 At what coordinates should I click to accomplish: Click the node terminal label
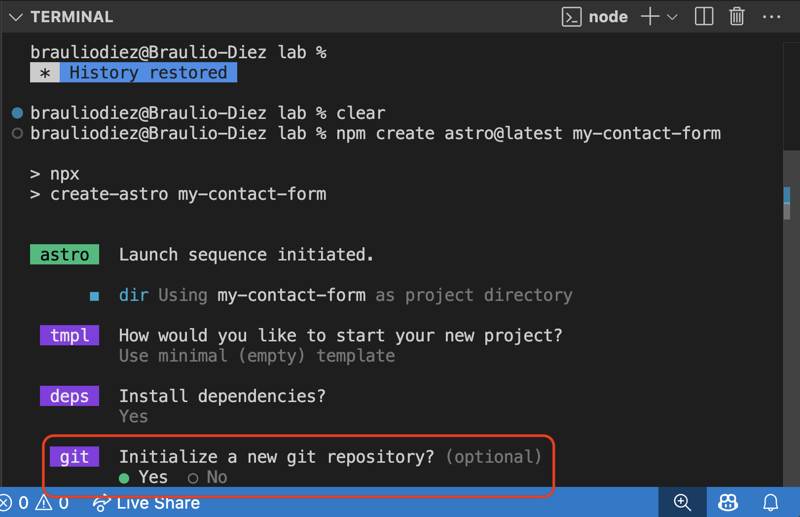(x=608, y=17)
